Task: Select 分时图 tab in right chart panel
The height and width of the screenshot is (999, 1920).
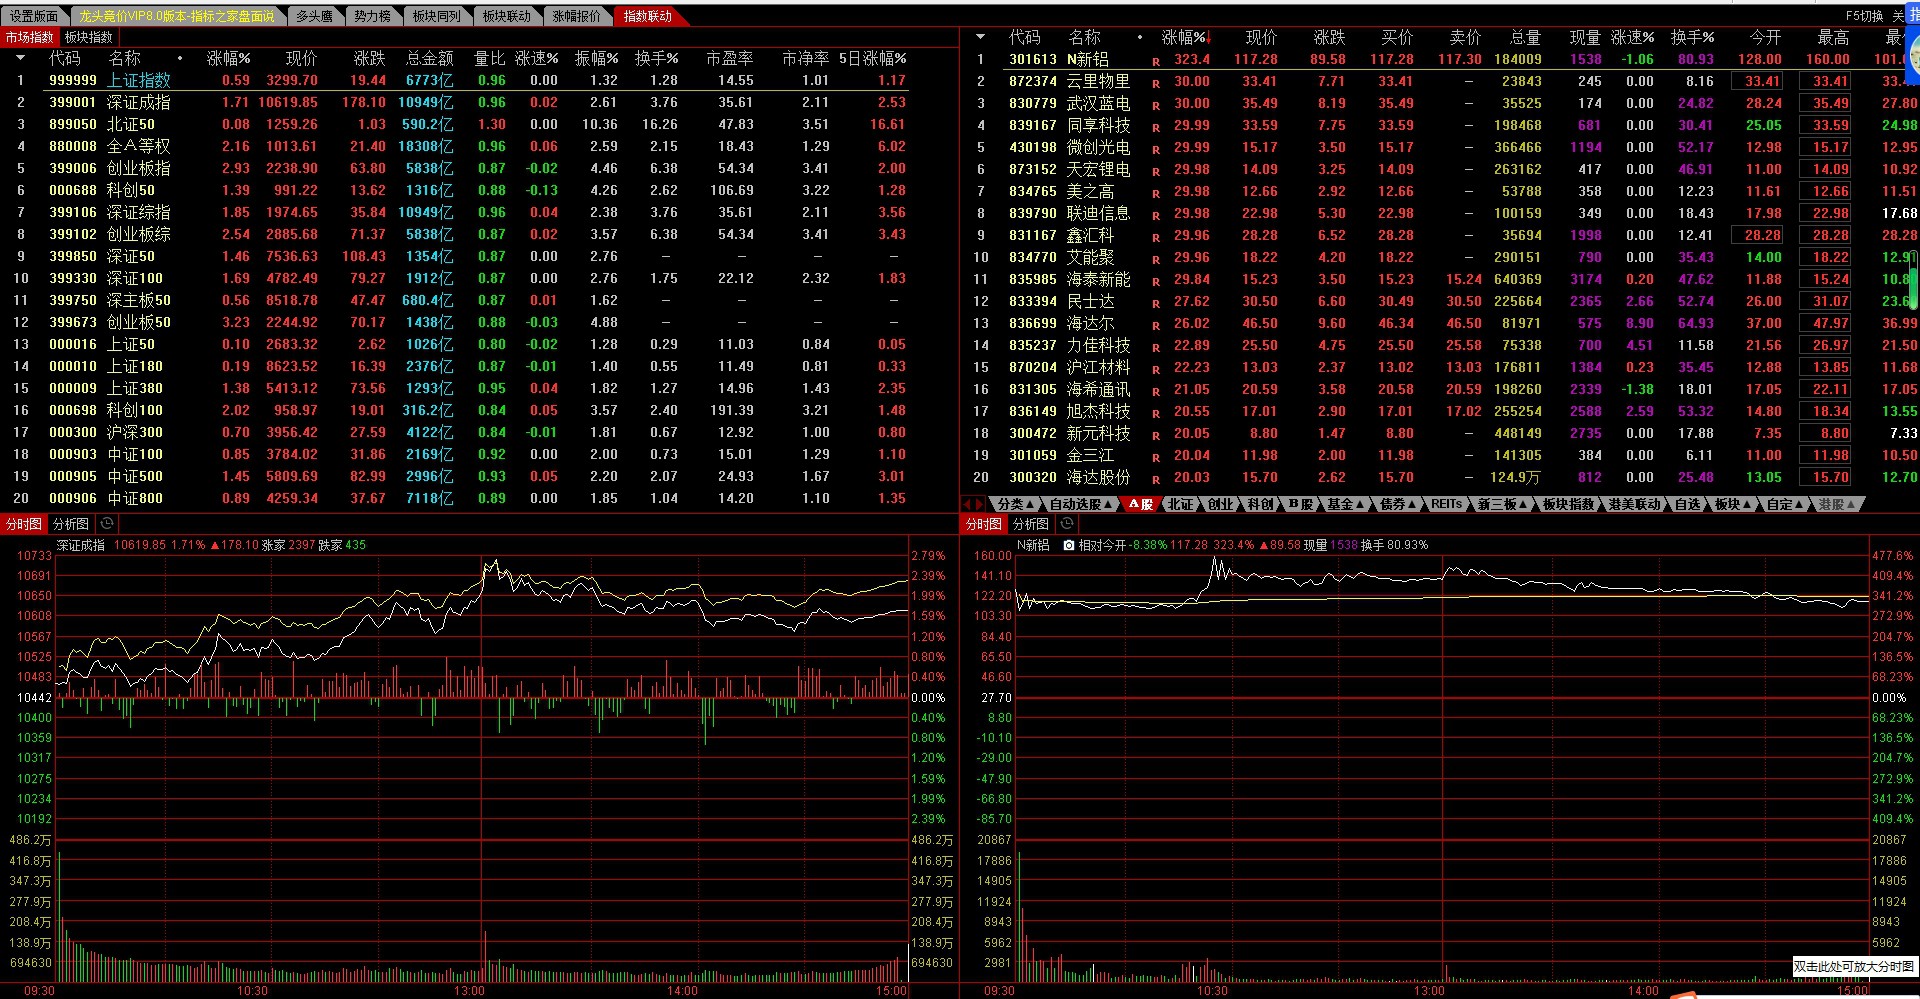Action: (x=984, y=524)
